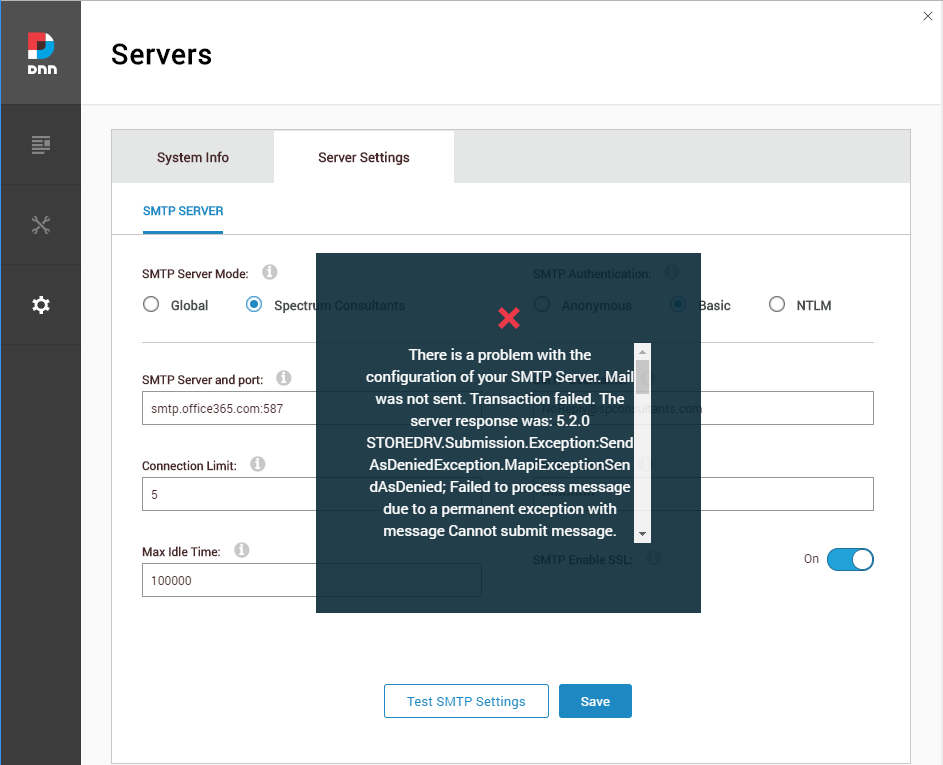Viewport: 943px width, 765px height.
Task: Click info icon beside Connection Limit
Action: (257, 464)
